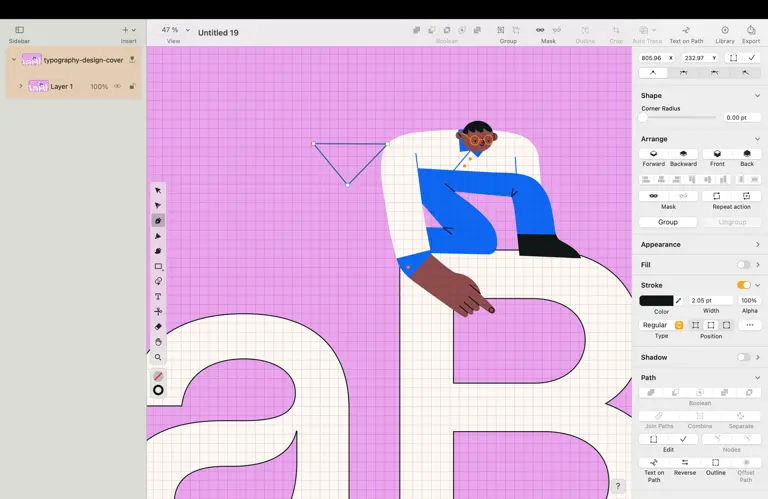Expand the typography-design-cover artboard row

click(14, 60)
